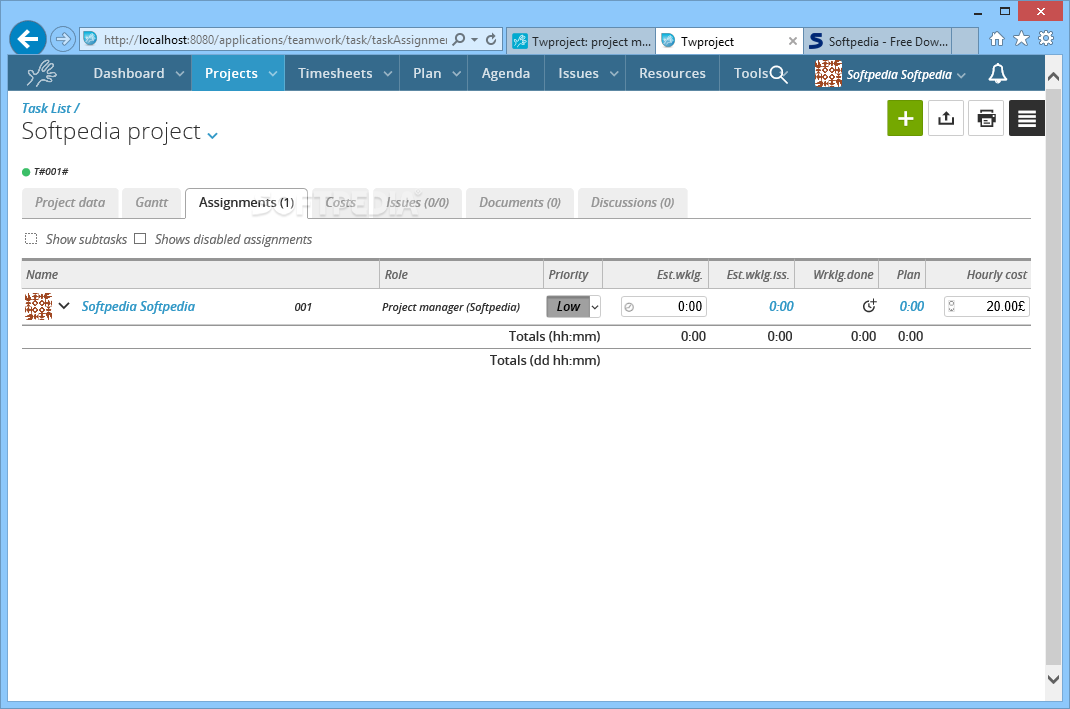Click the Plan 0:00 link
Screen dimensions: 1070x709
coord(912,306)
